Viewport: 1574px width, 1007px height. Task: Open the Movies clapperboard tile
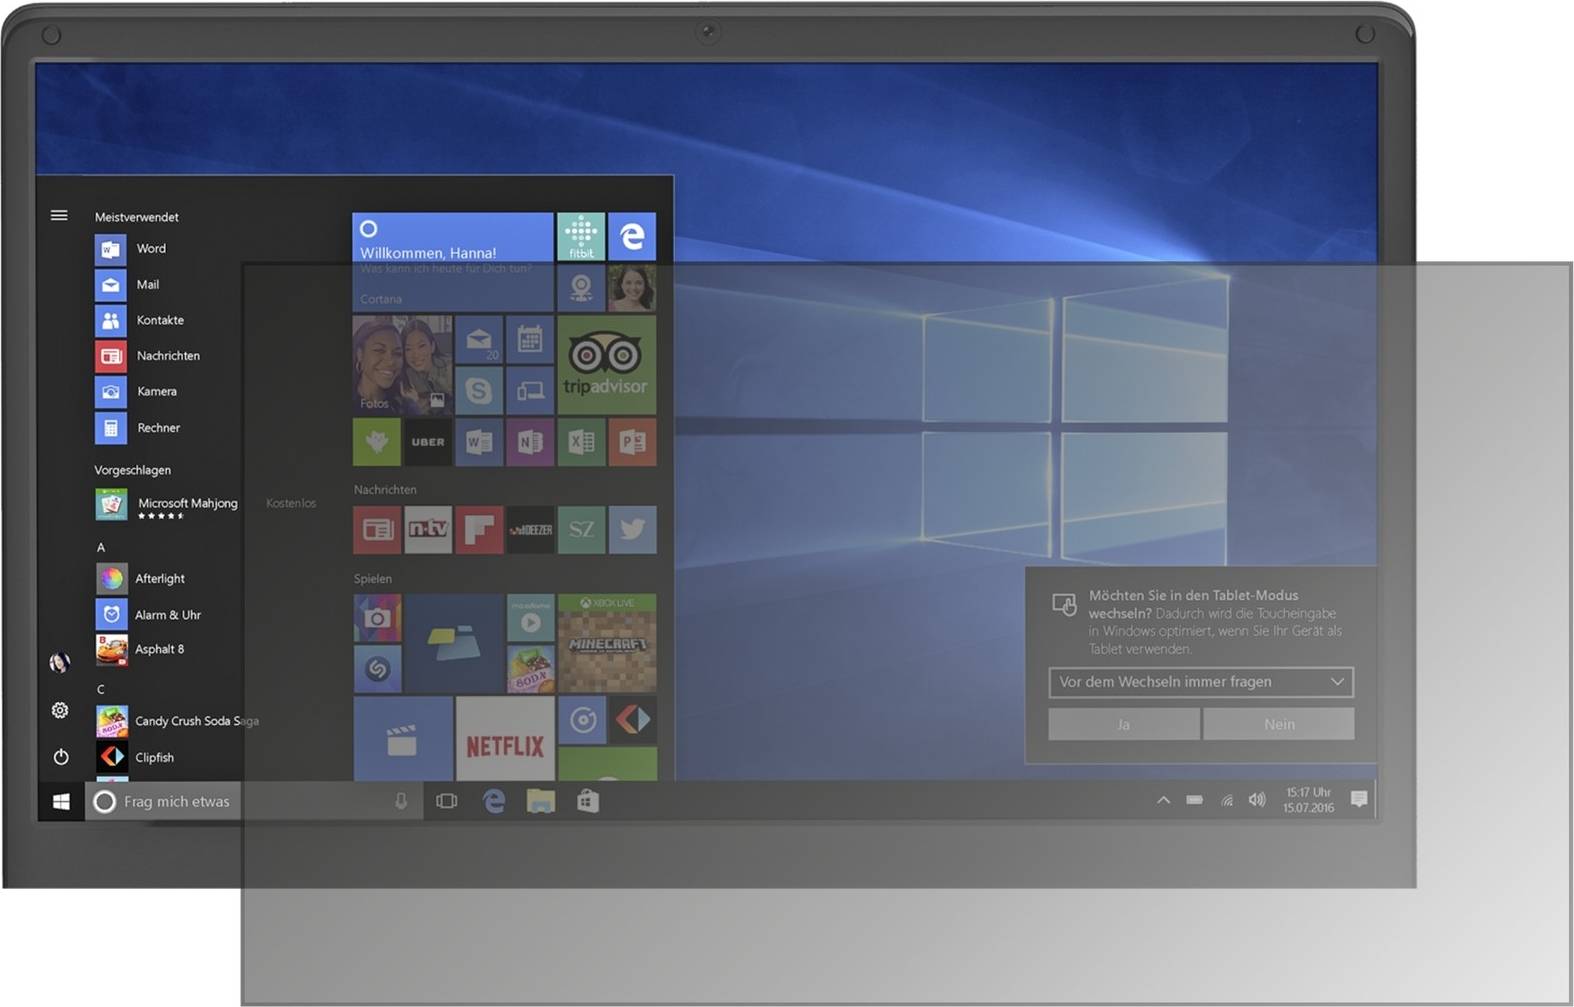402,739
